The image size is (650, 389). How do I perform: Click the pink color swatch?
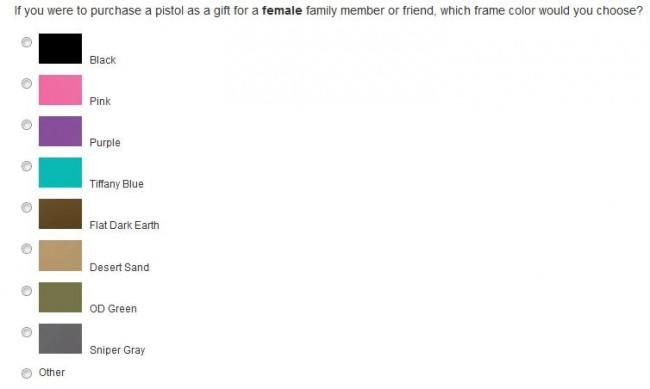click(61, 90)
